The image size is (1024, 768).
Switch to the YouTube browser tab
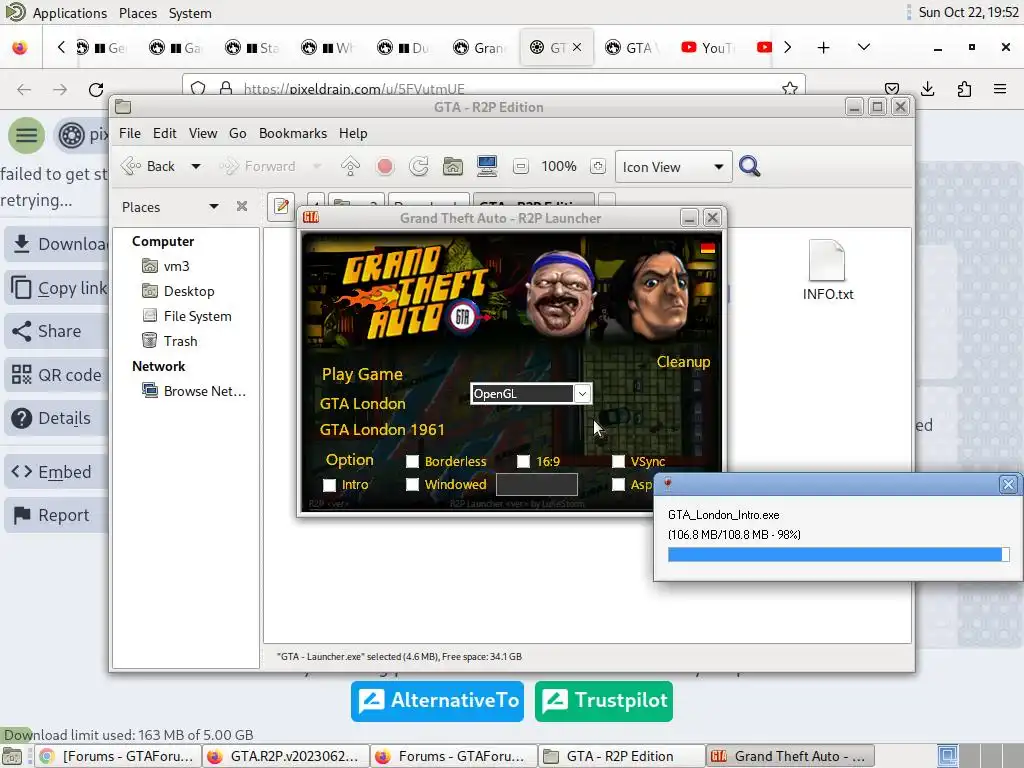coord(709,47)
